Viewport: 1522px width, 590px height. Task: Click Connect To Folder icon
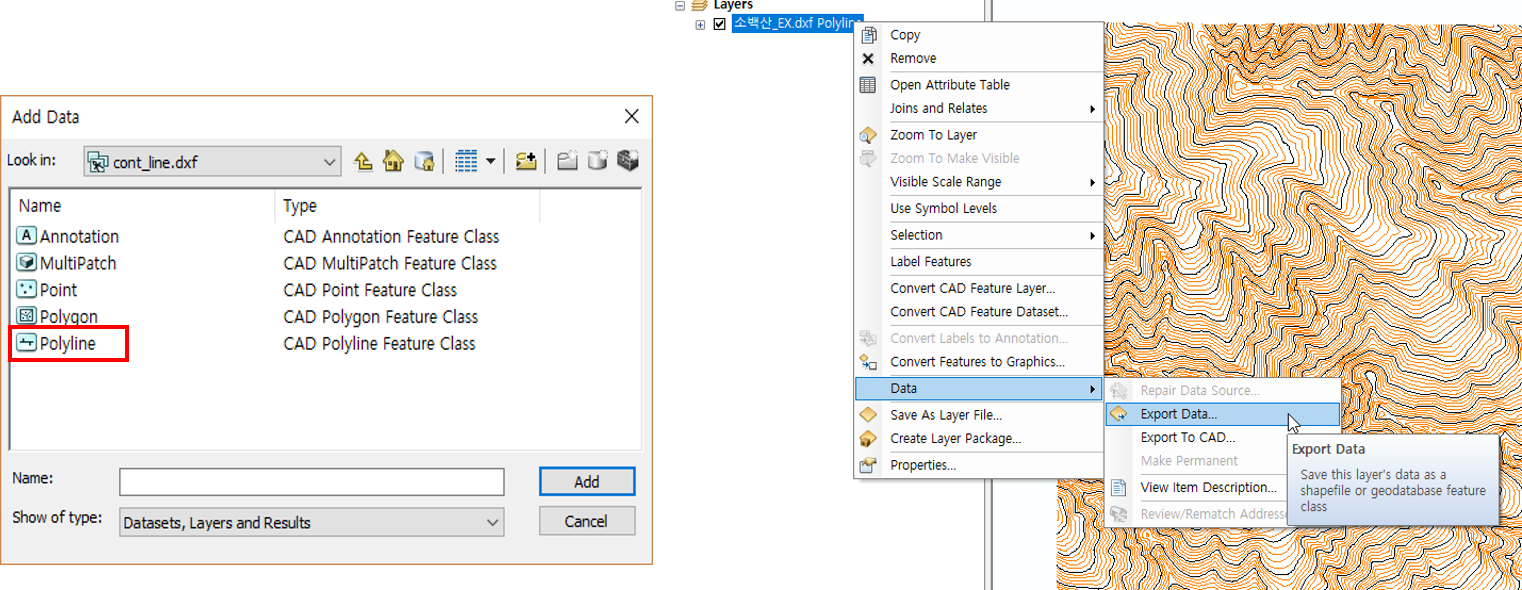pos(526,160)
